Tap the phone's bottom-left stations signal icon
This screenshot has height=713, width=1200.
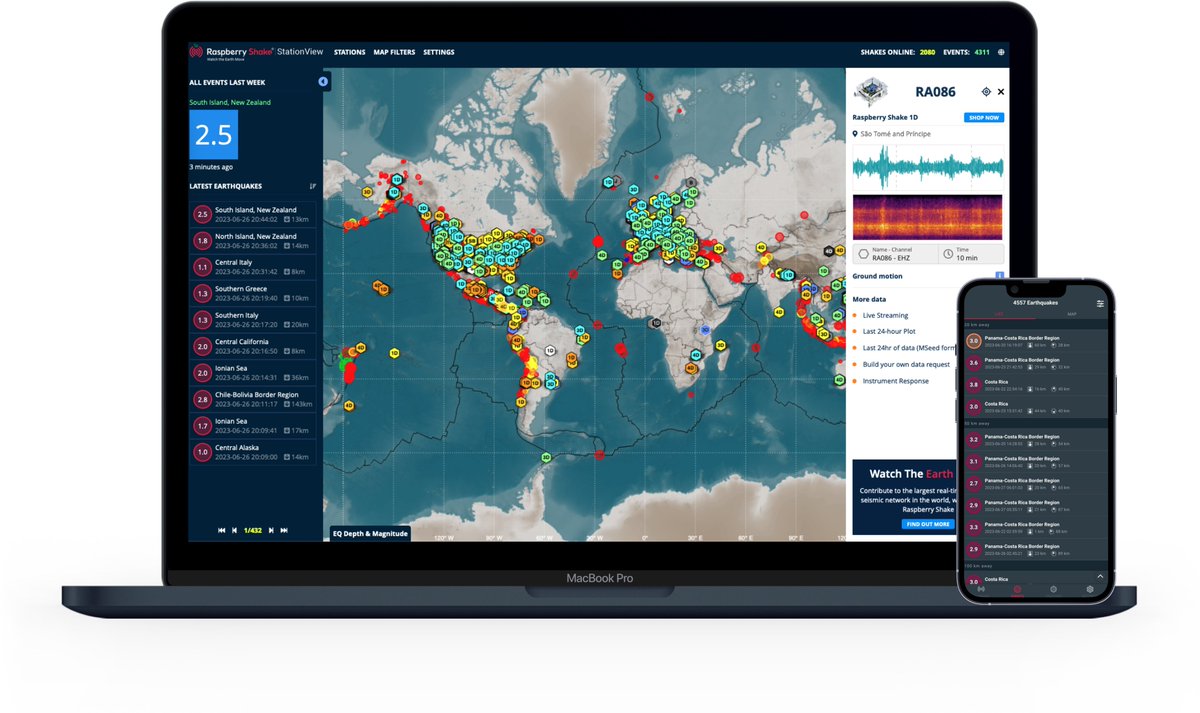(x=980, y=590)
